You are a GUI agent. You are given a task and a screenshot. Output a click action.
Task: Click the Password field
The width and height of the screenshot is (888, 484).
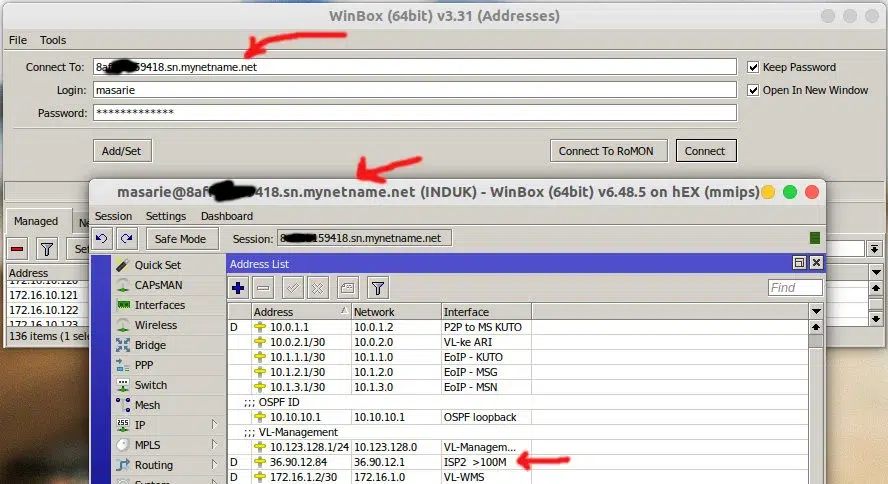[415, 113]
